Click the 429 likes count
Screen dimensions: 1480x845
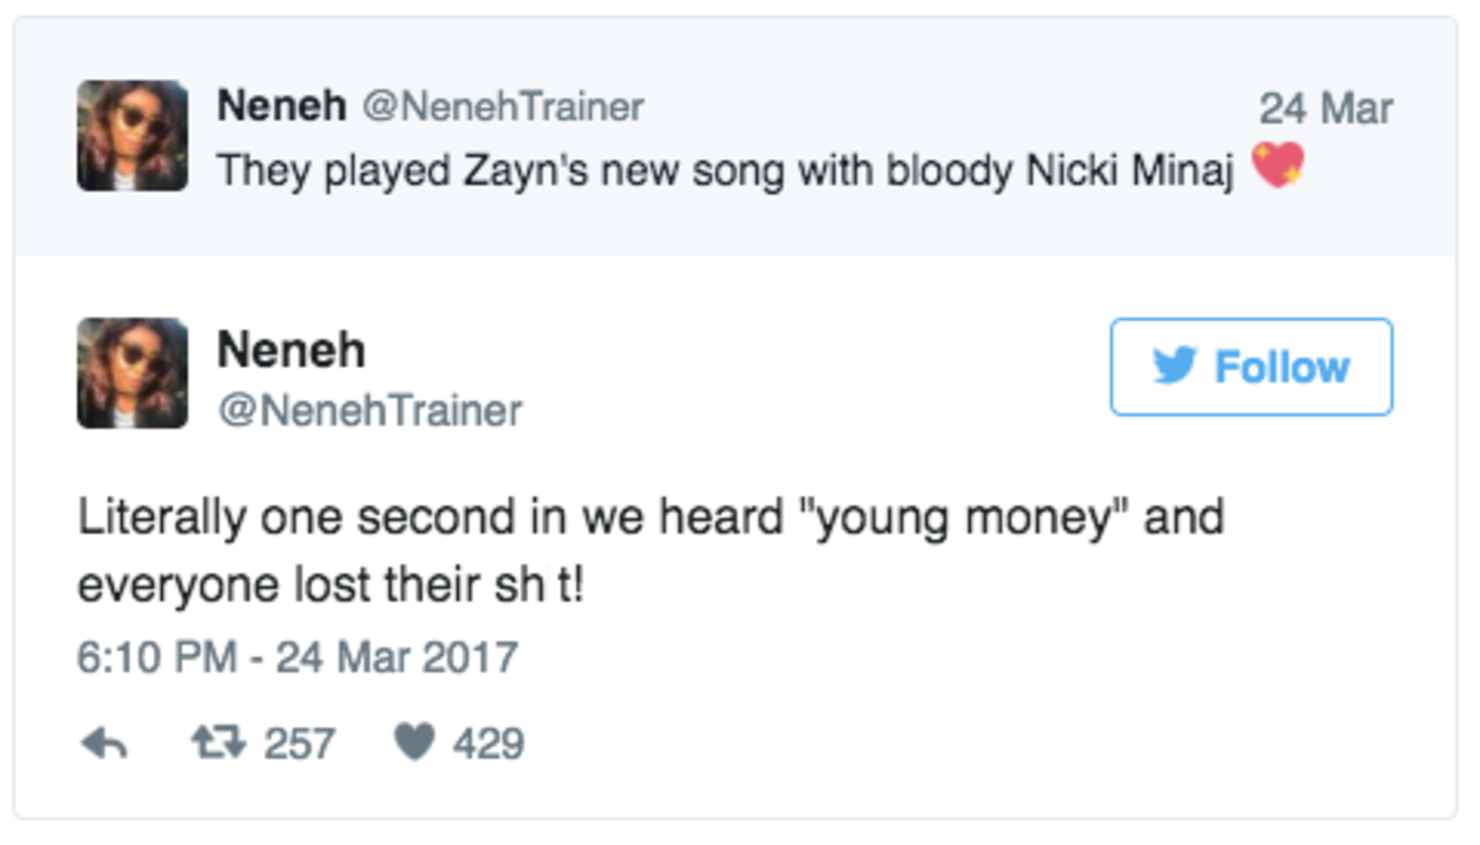[x=488, y=744]
